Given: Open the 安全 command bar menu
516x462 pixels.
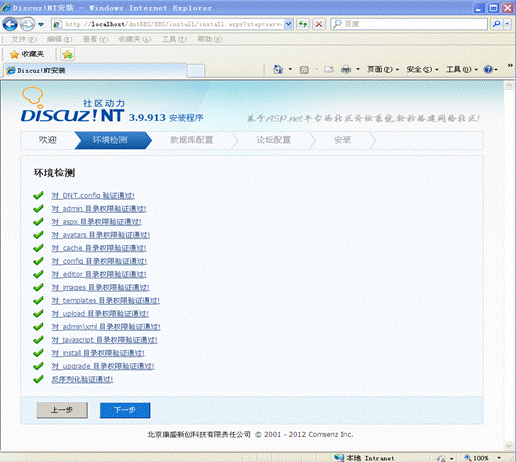Looking at the screenshot, I should click(x=422, y=69).
